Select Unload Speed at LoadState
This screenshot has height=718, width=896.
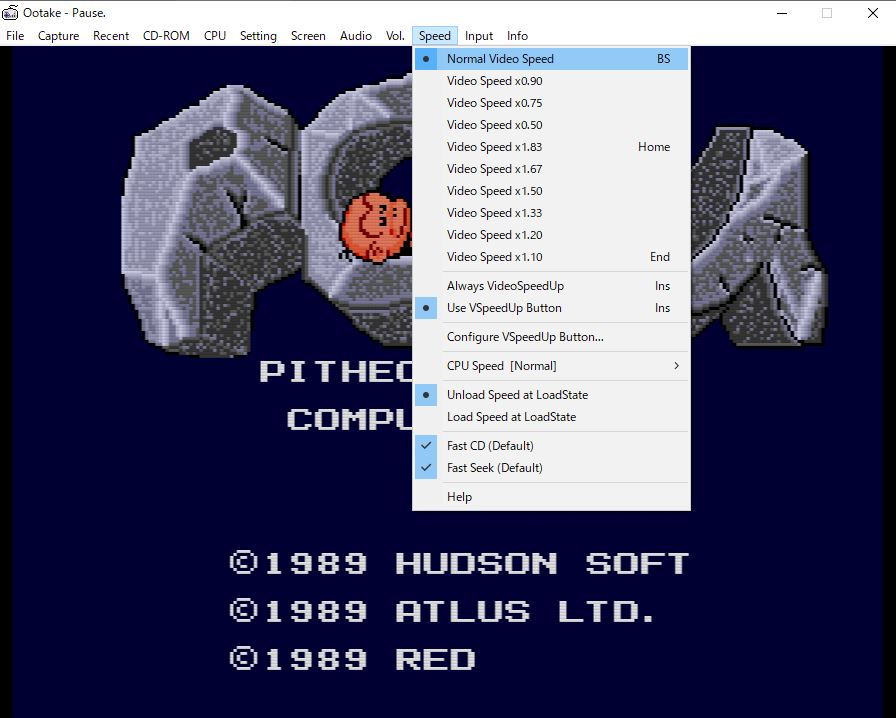pos(516,395)
